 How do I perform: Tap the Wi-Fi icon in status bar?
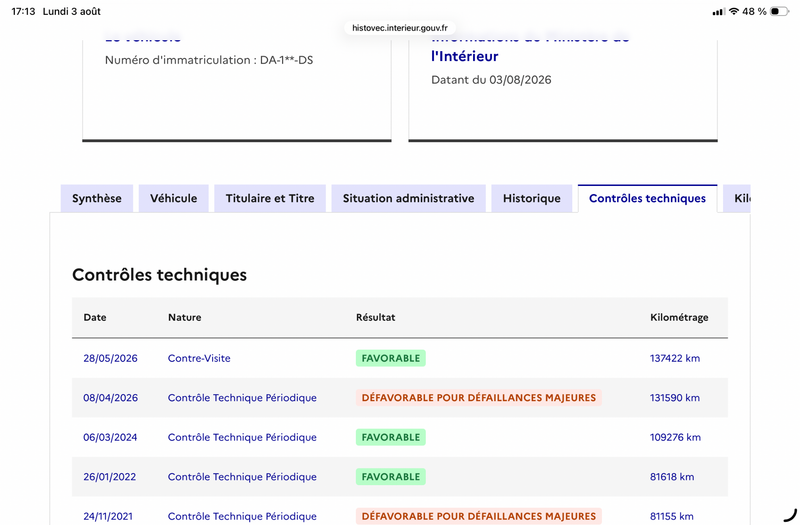[734, 11]
